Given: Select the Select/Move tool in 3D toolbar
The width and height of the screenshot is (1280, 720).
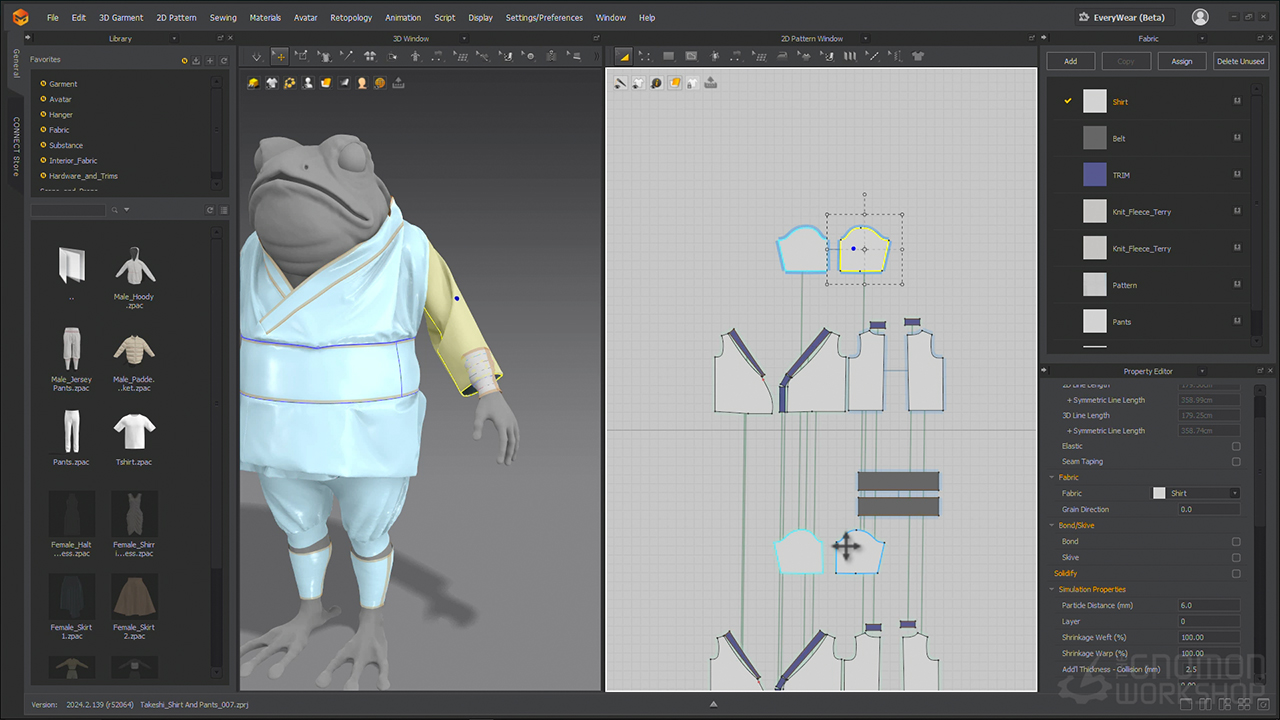Looking at the screenshot, I should tap(280, 57).
